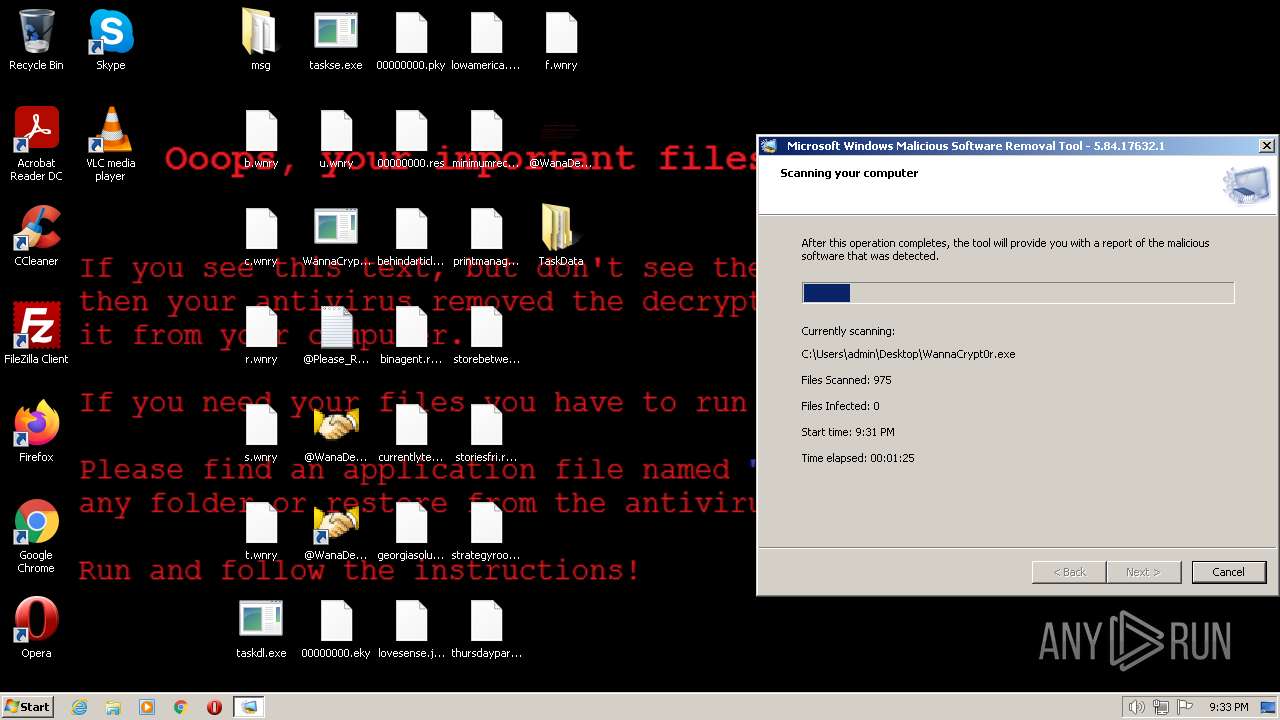
Task: Open the Recycle Bin desktop icon
Action: 36,40
